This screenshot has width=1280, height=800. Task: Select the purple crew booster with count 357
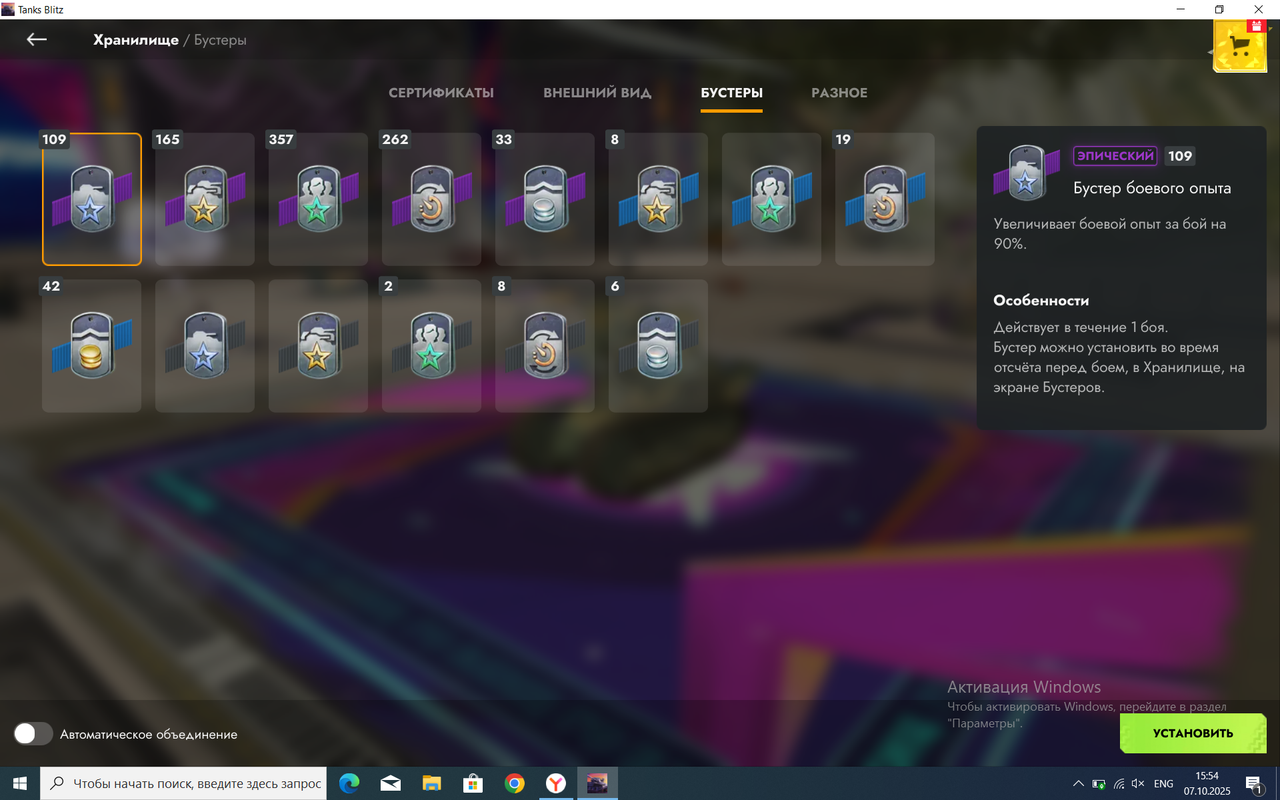(318, 200)
